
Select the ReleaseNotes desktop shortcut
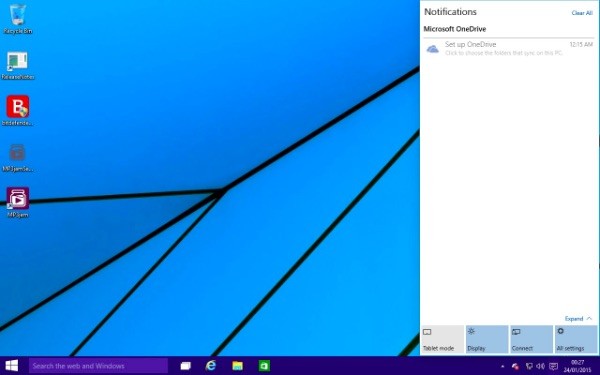tap(18, 65)
